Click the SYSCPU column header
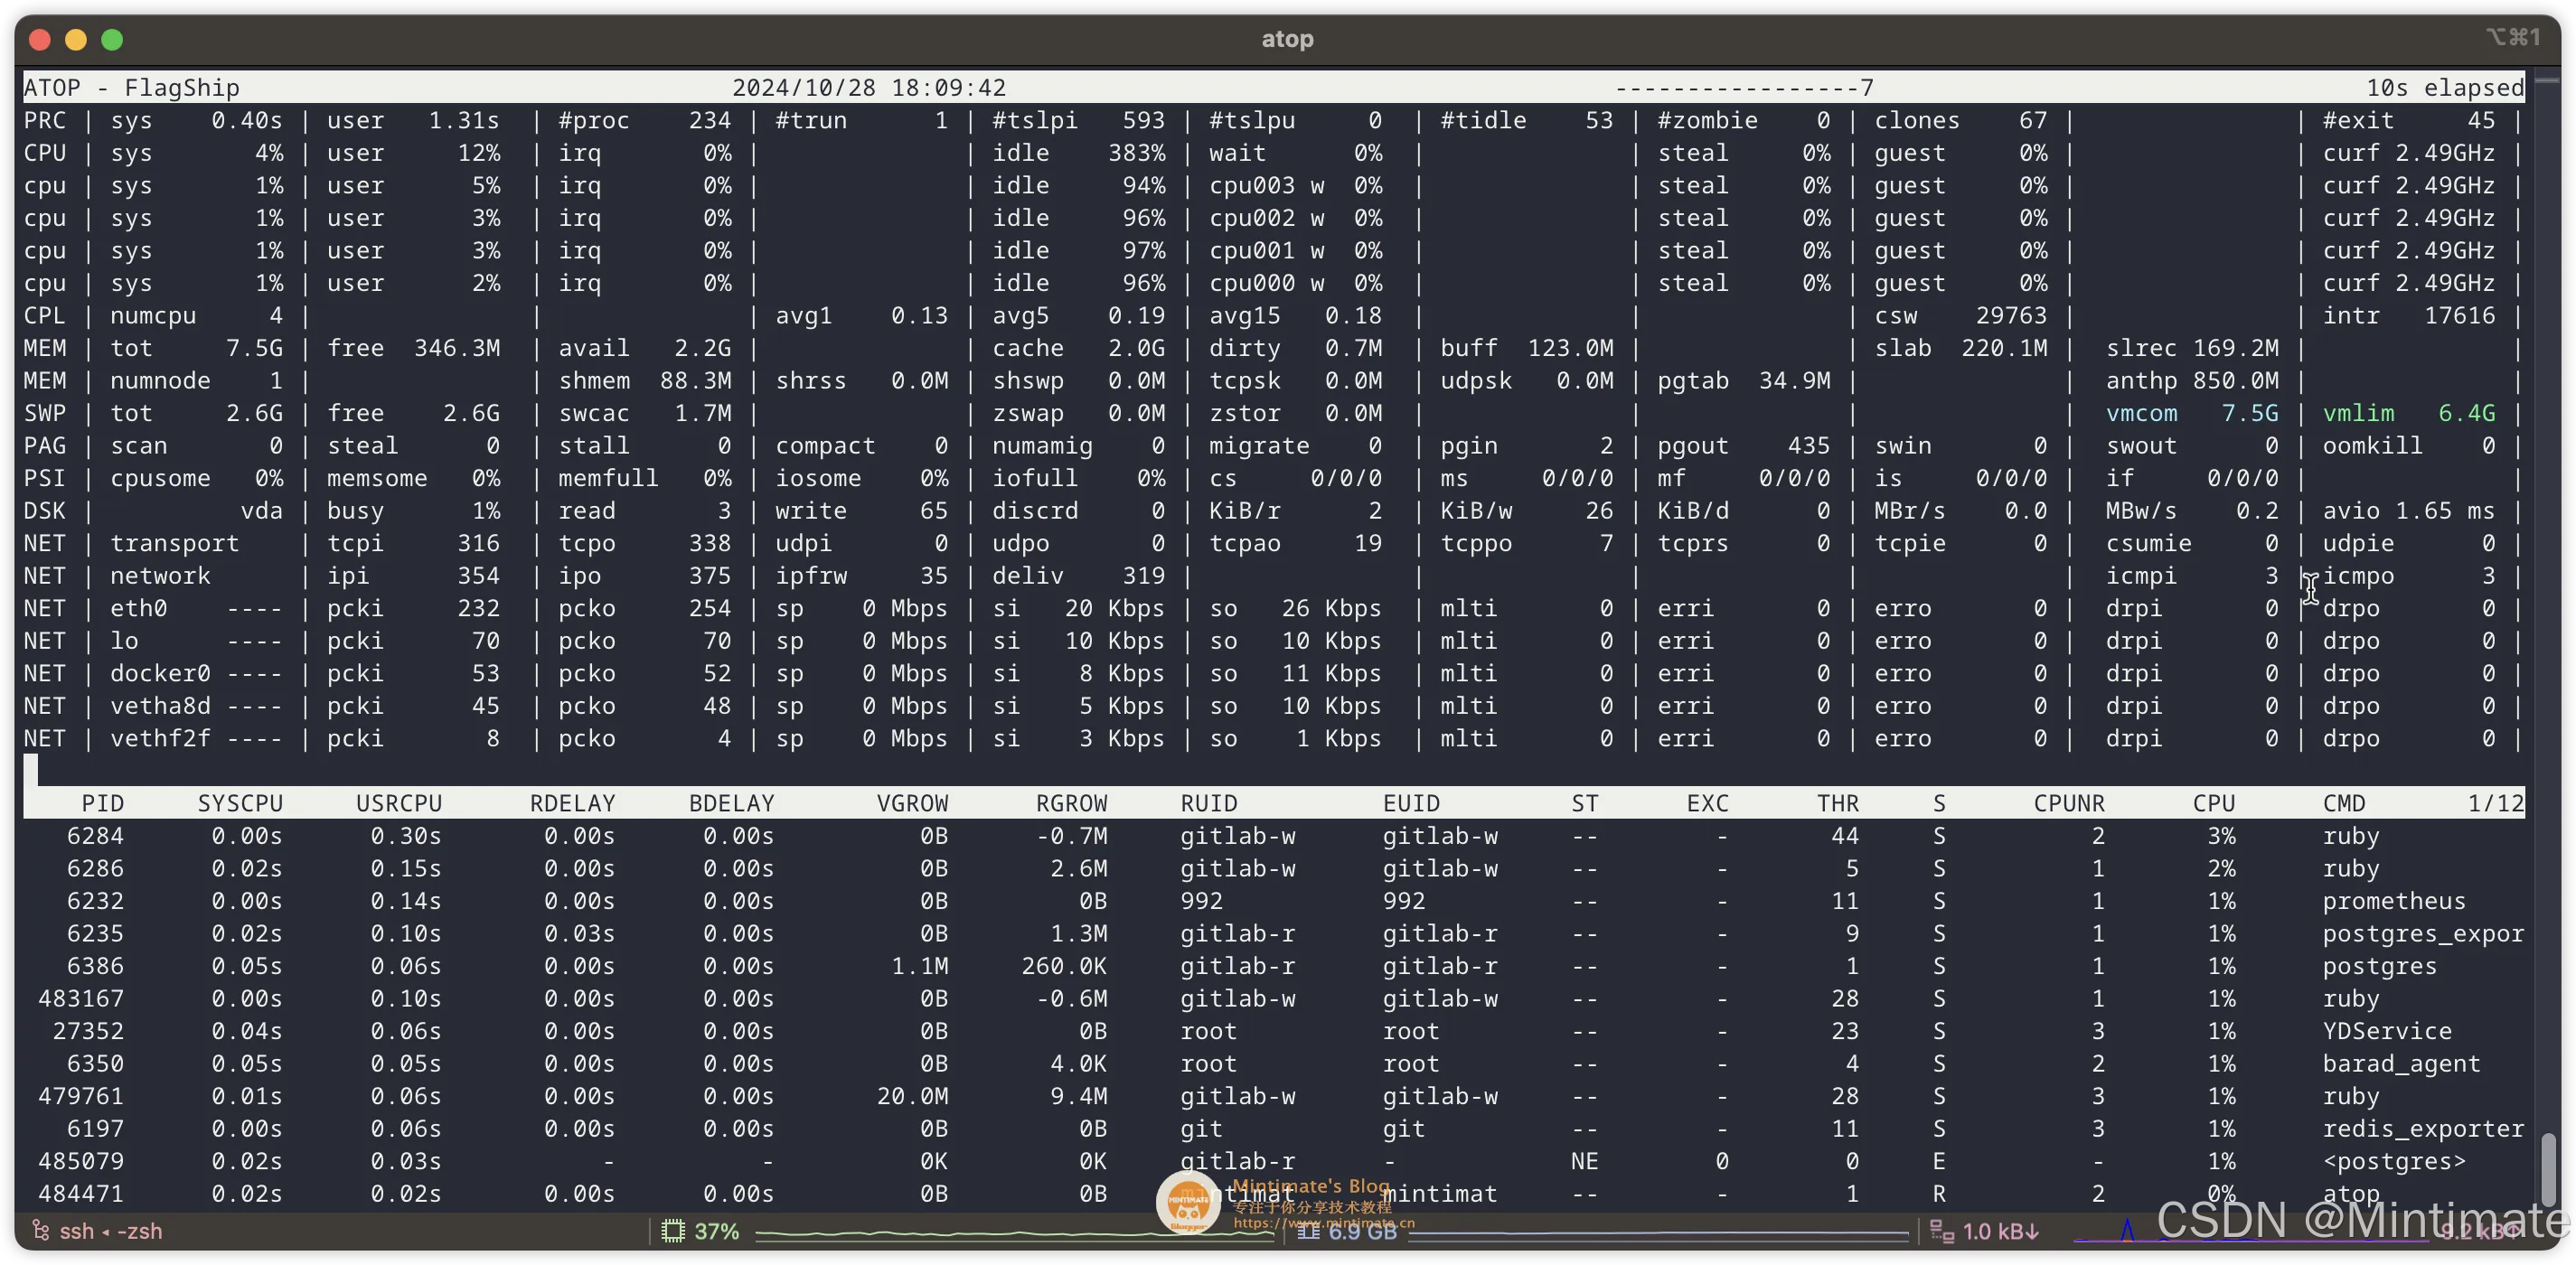The width and height of the screenshot is (2576, 1265). 240,803
